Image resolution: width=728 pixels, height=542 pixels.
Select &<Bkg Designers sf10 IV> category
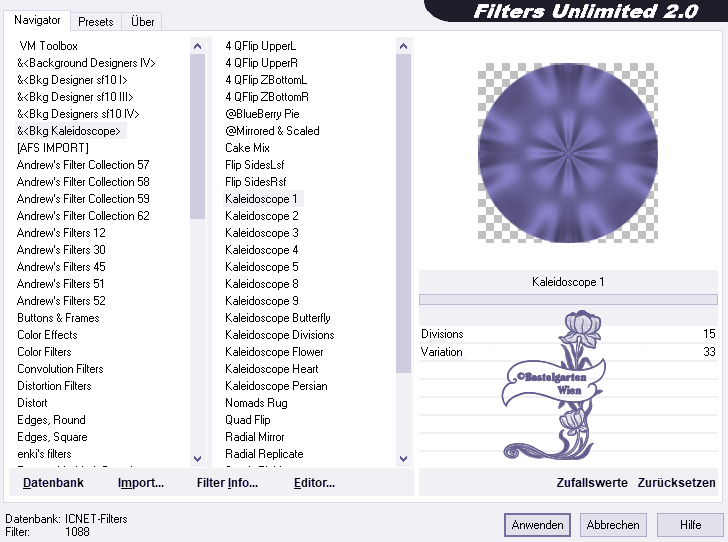pyautogui.click(x=78, y=114)
